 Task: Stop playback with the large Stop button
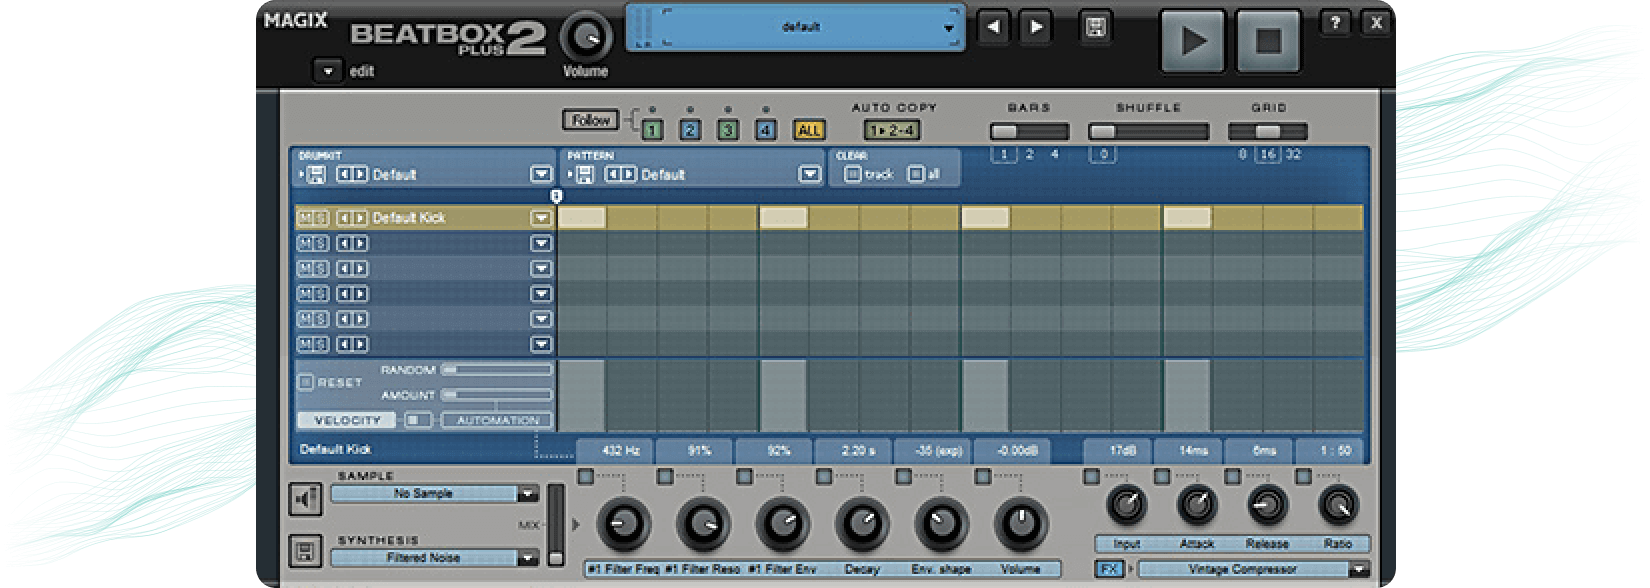(1268, 41)
